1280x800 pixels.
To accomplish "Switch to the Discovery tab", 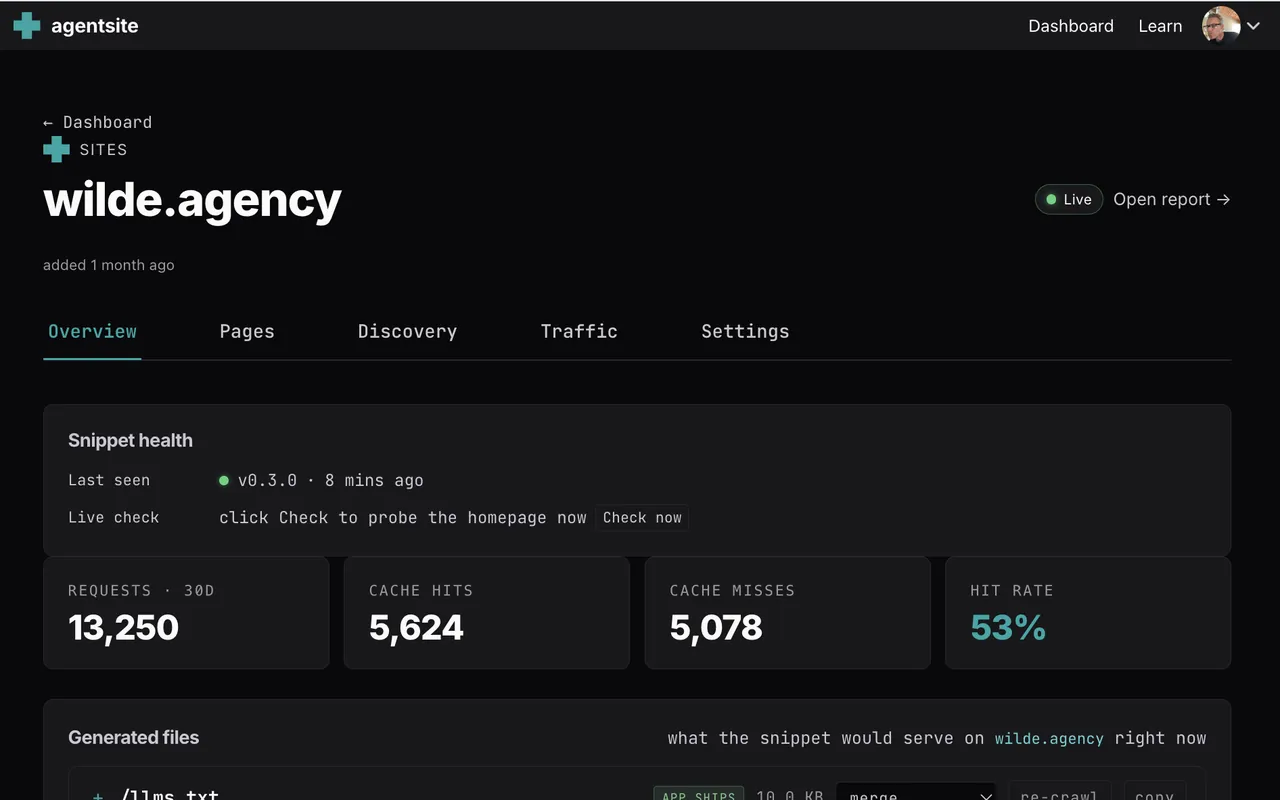I will tap(407, 331).
